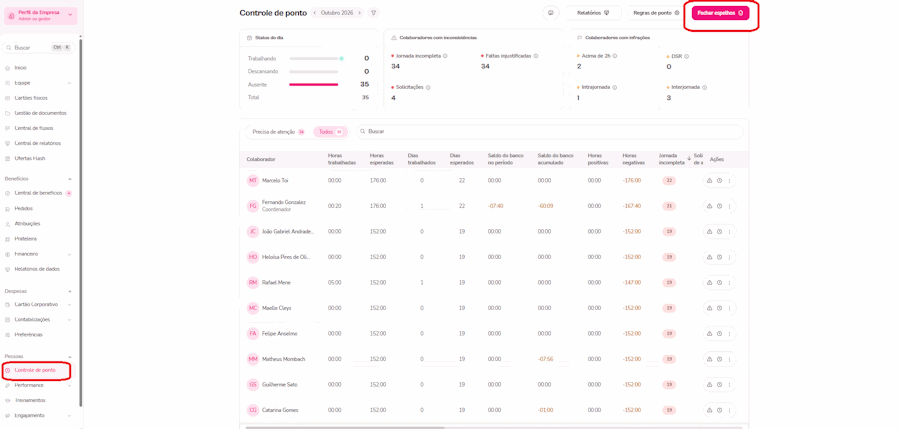
Task: Switch to Precisa de atenção tab
Action: [278, 132]
